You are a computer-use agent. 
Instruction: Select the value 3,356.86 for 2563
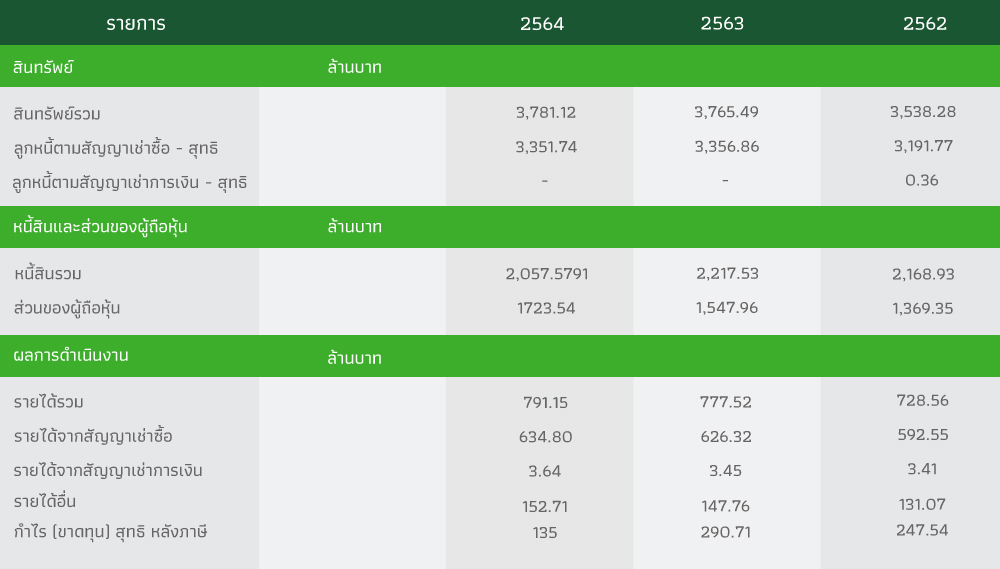(726, 147)
